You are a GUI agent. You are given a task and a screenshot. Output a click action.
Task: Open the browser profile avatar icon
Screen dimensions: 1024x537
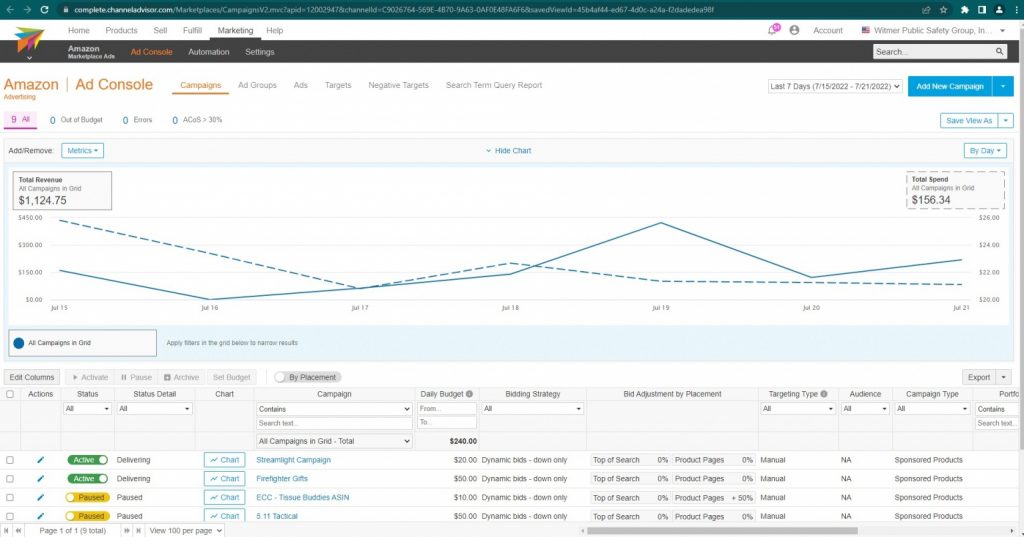[x=999, y=10]
